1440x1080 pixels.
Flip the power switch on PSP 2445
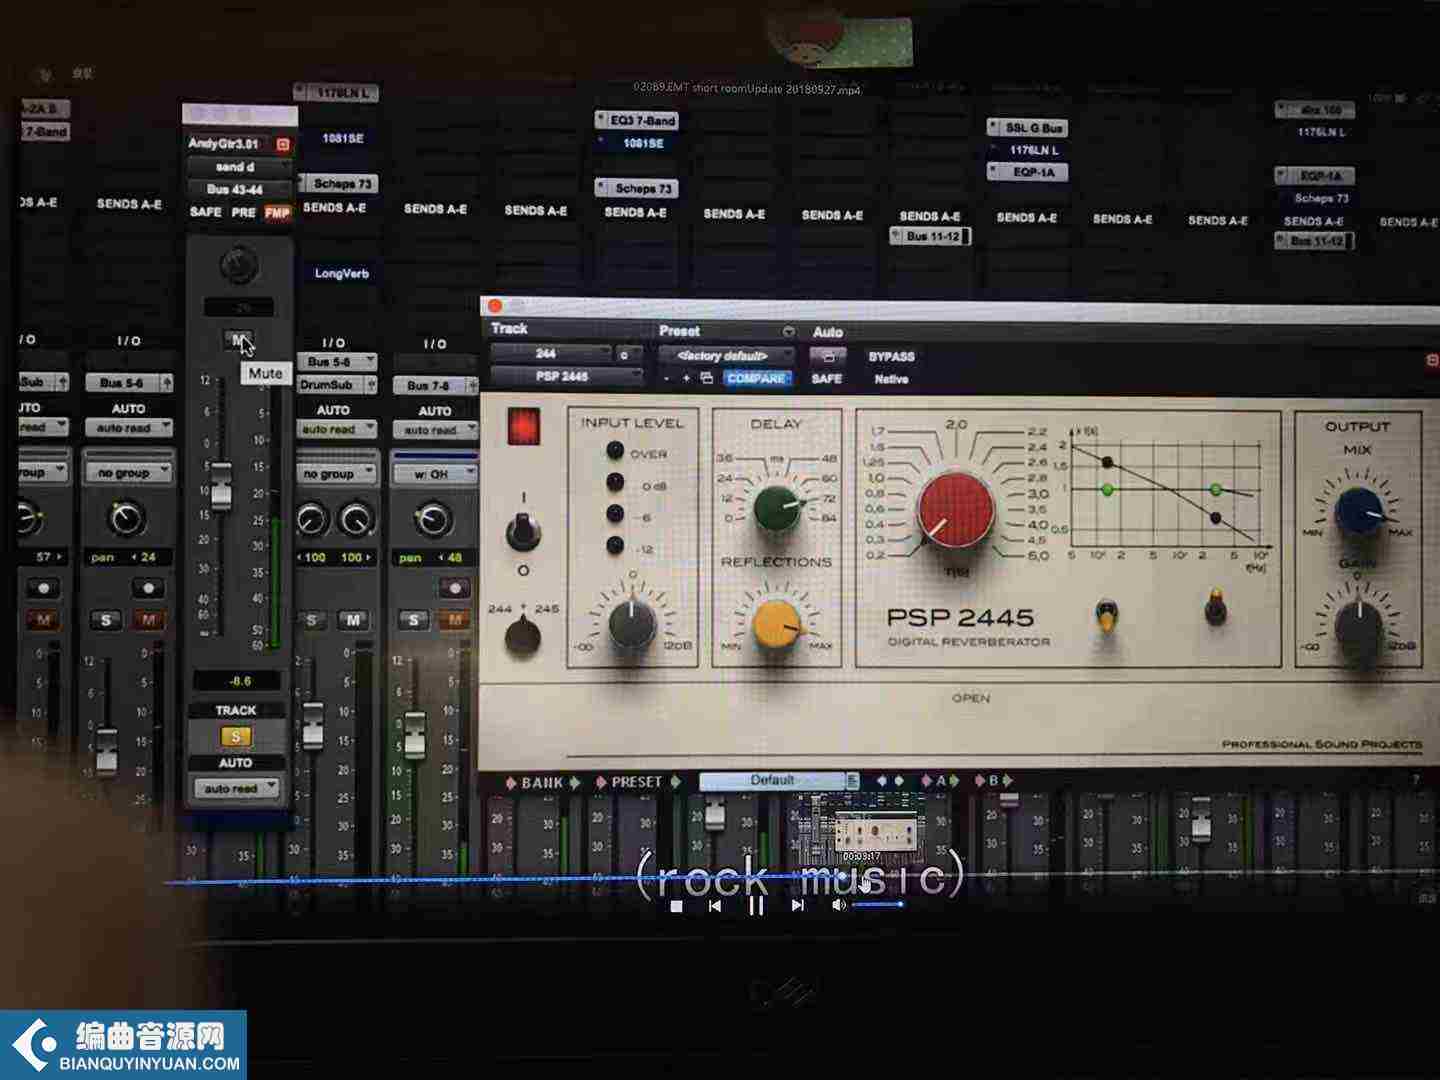click(x=522, y=530)
